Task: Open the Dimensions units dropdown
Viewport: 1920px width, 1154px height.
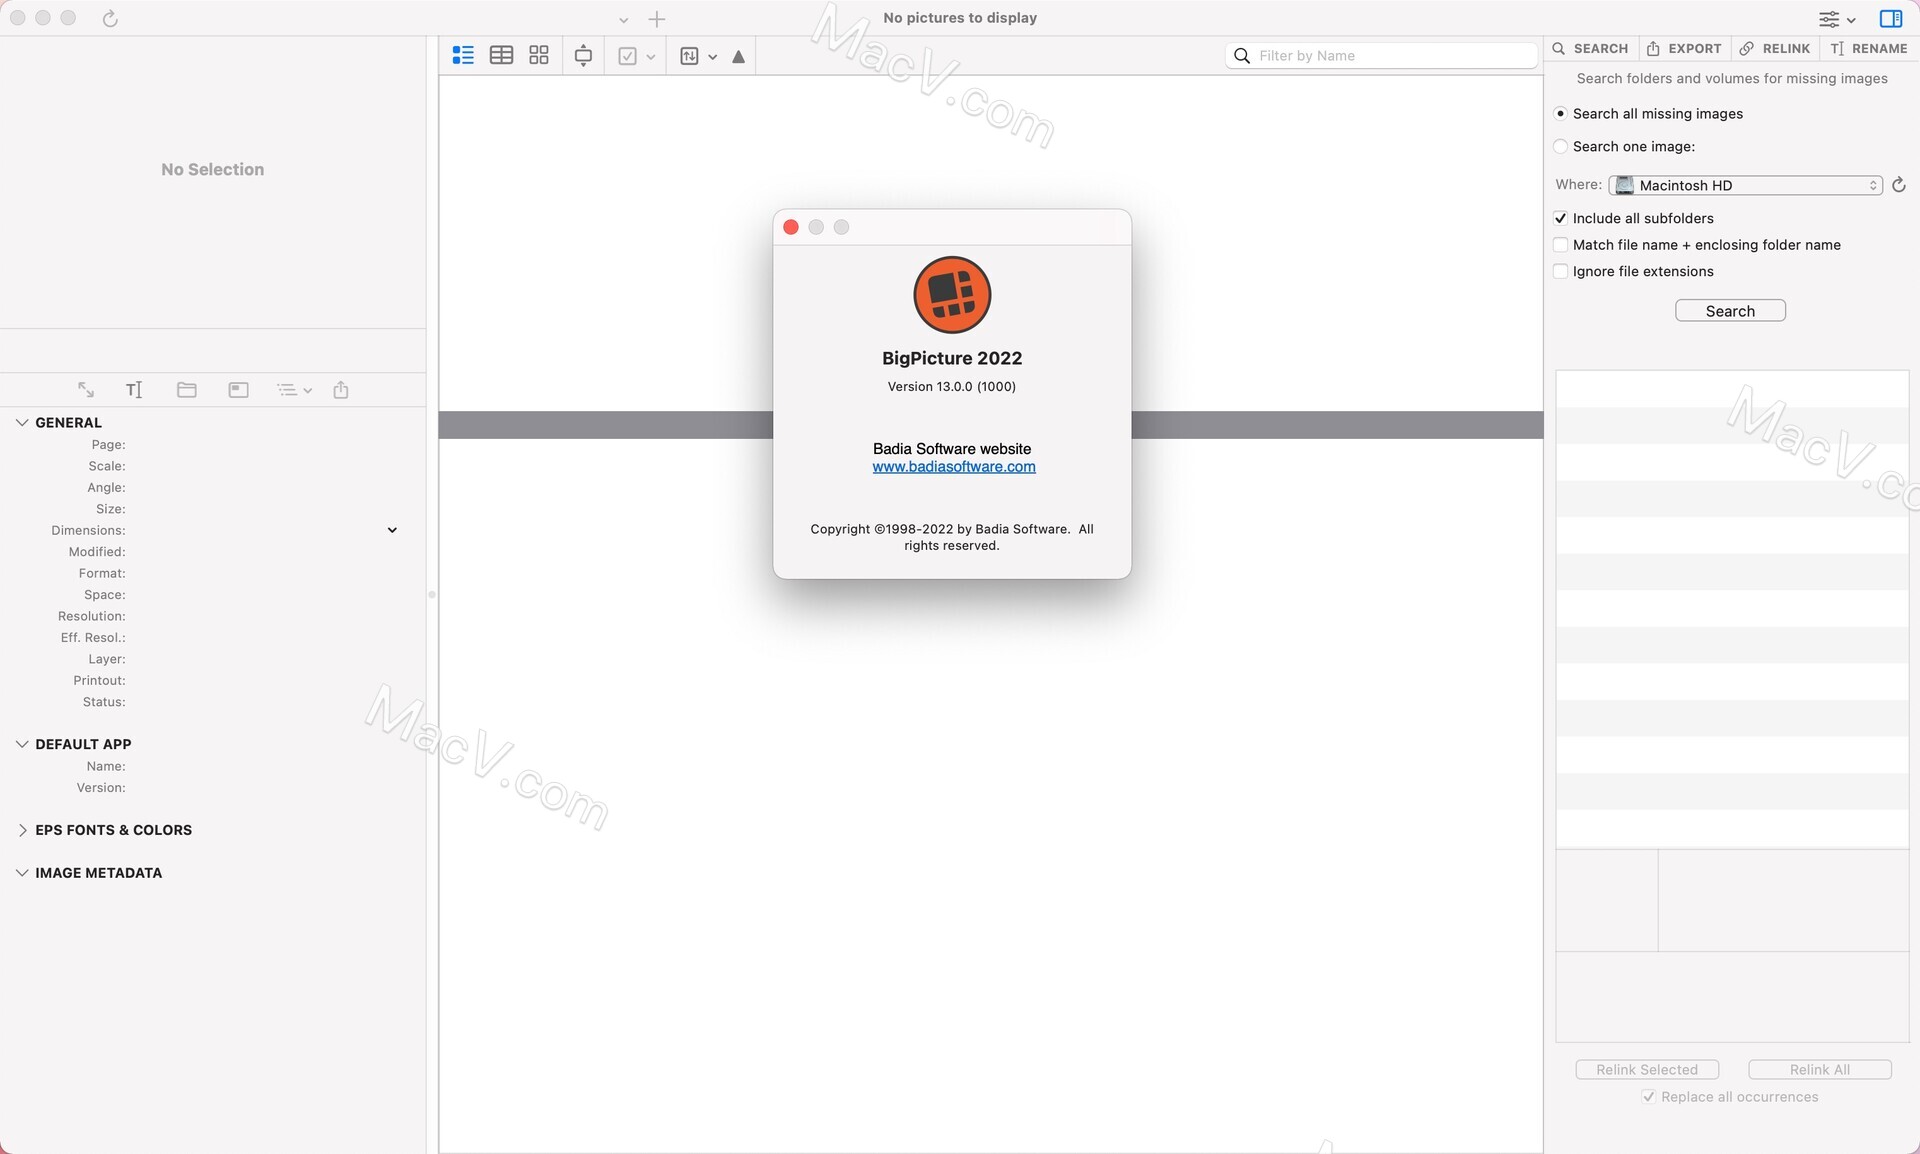Action: (392, 531)
